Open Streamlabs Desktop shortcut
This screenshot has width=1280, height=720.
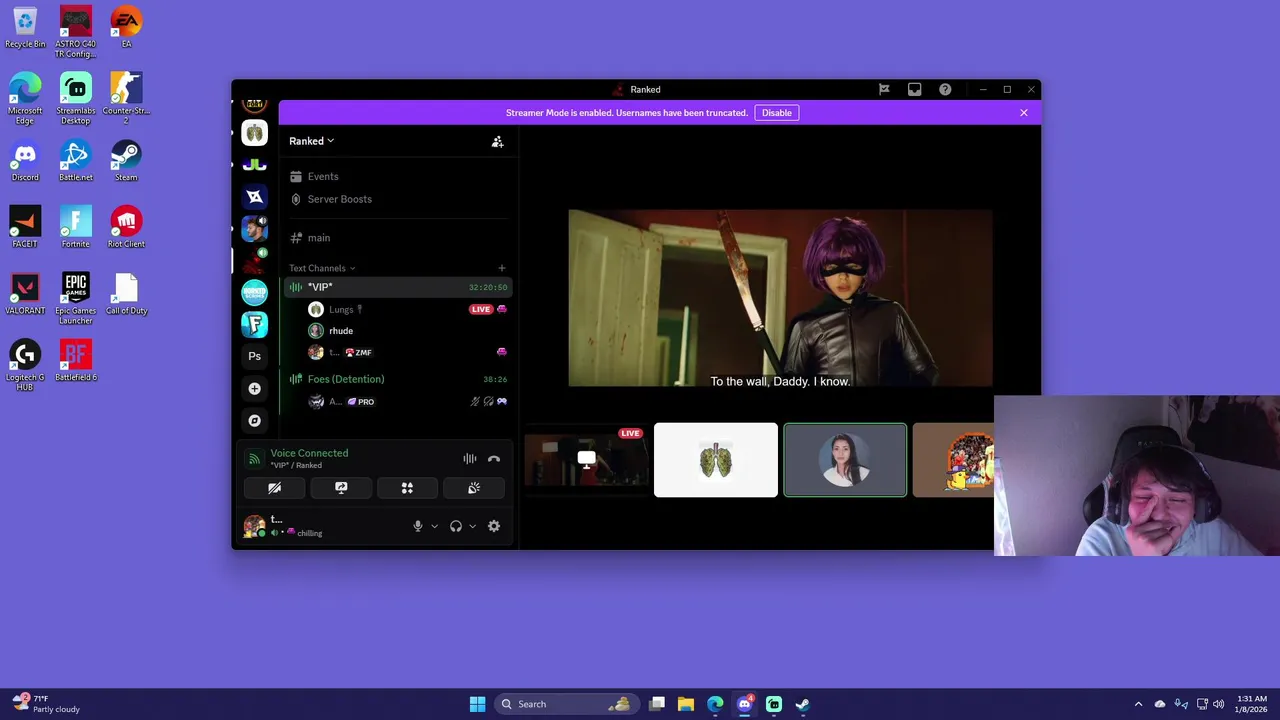pos(76,98)
